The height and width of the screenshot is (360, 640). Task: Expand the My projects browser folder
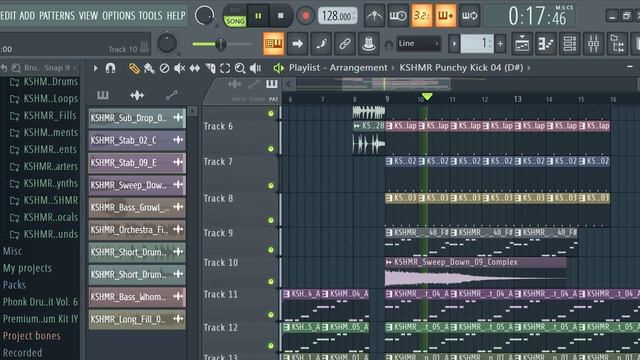[x=27, y=268]
